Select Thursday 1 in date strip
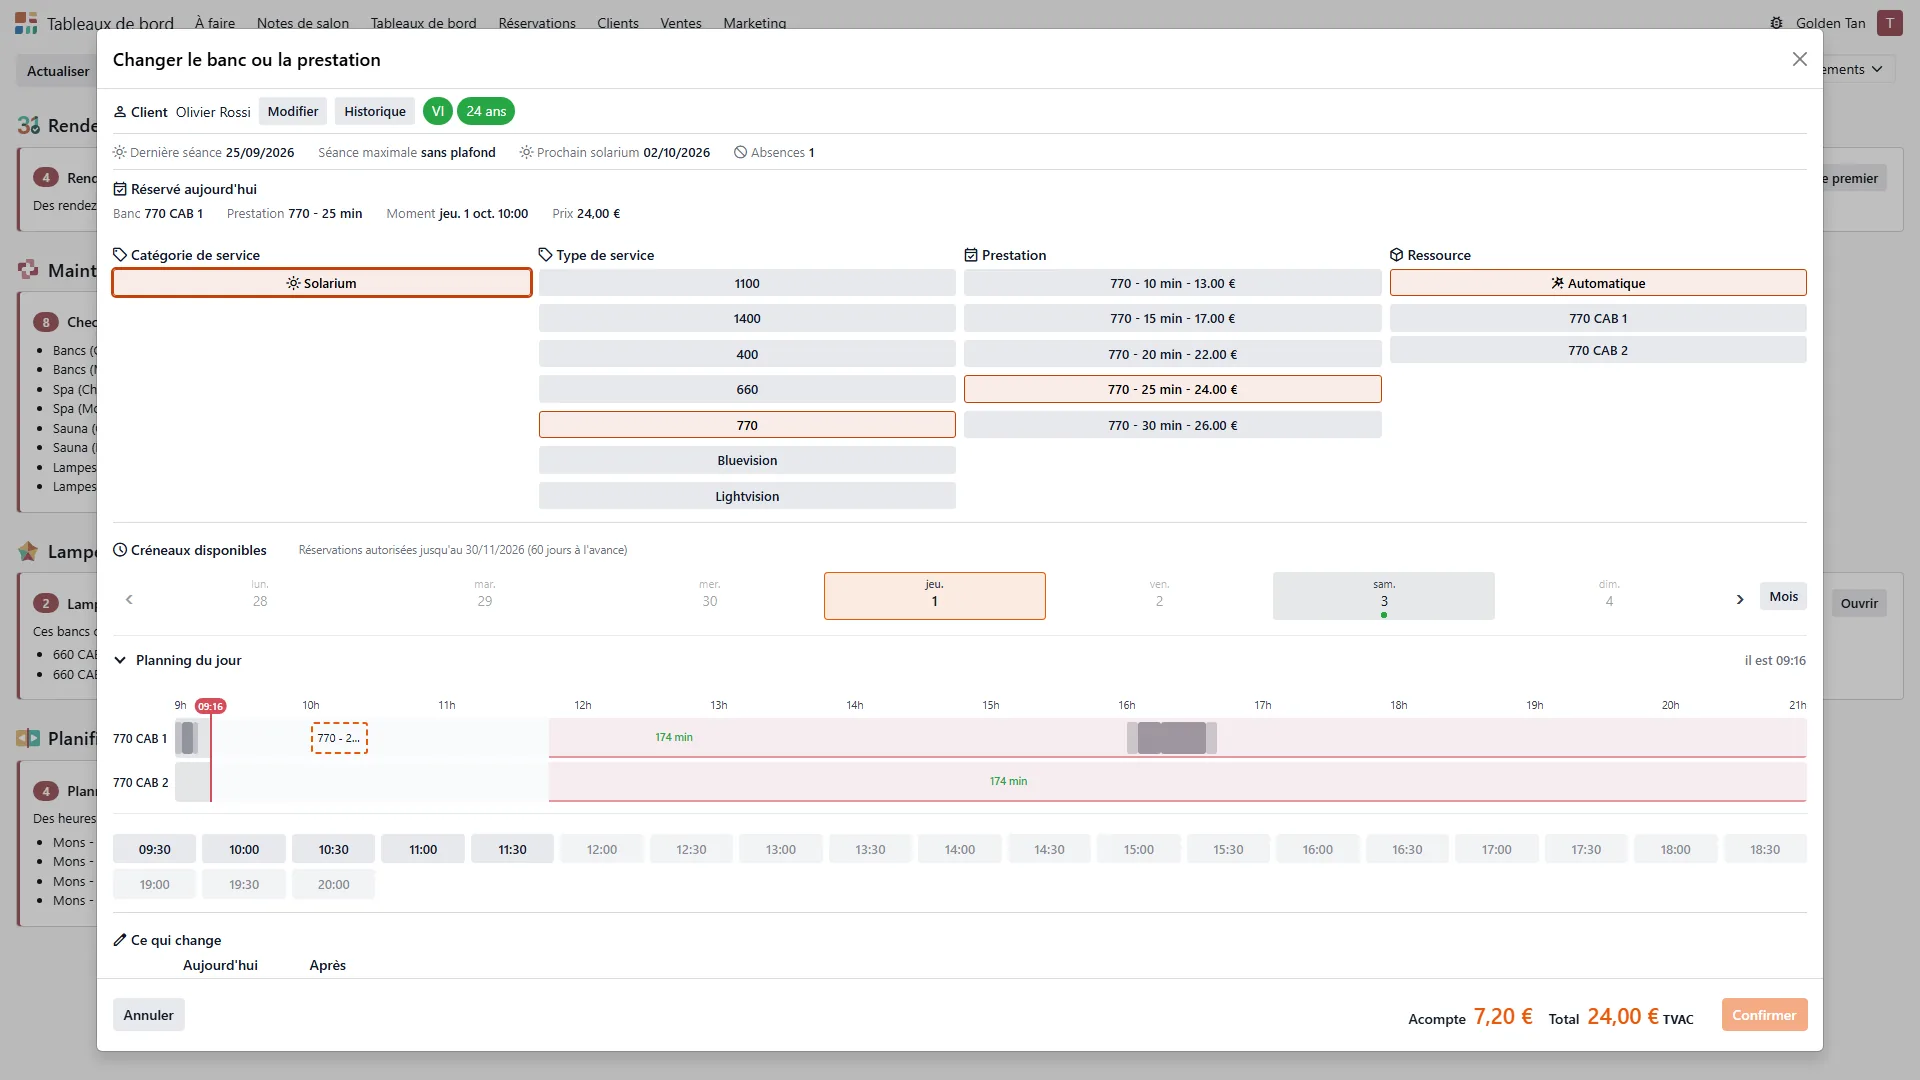The width and height of the screenshot is (1920, 1080). [934, 596]
